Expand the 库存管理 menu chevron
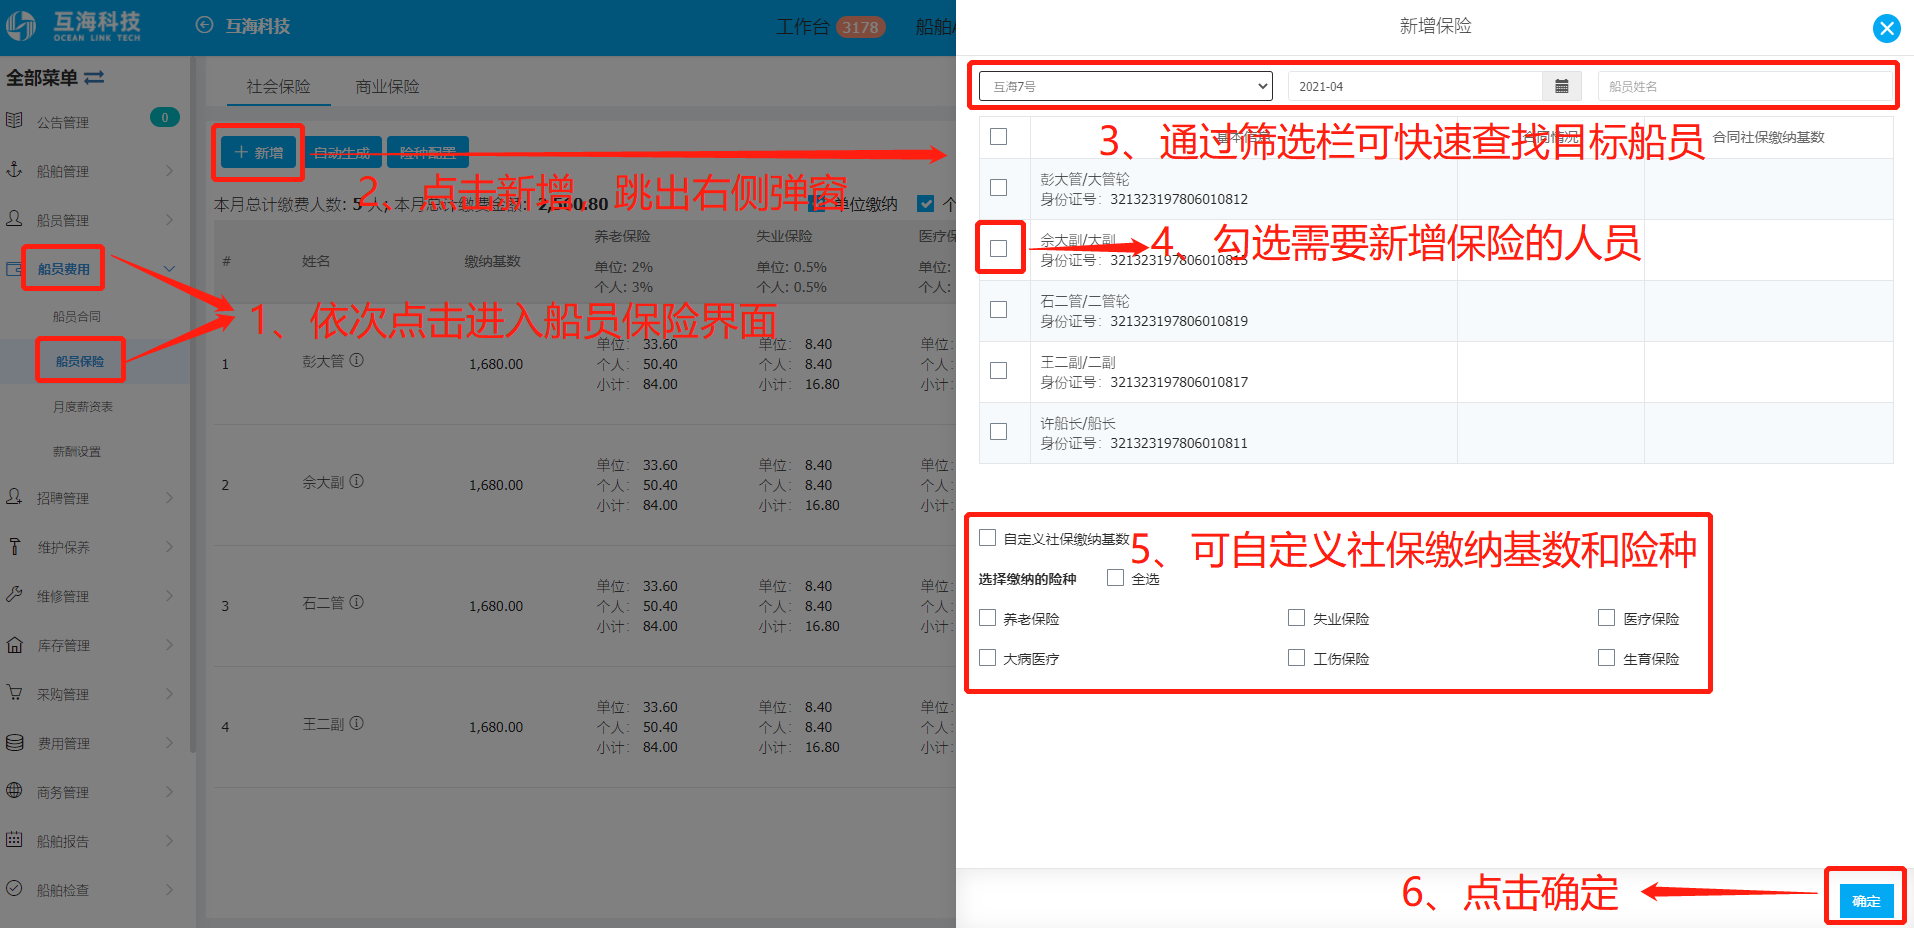The height and width of the screenshot is (928, 1914). [169, 644]
